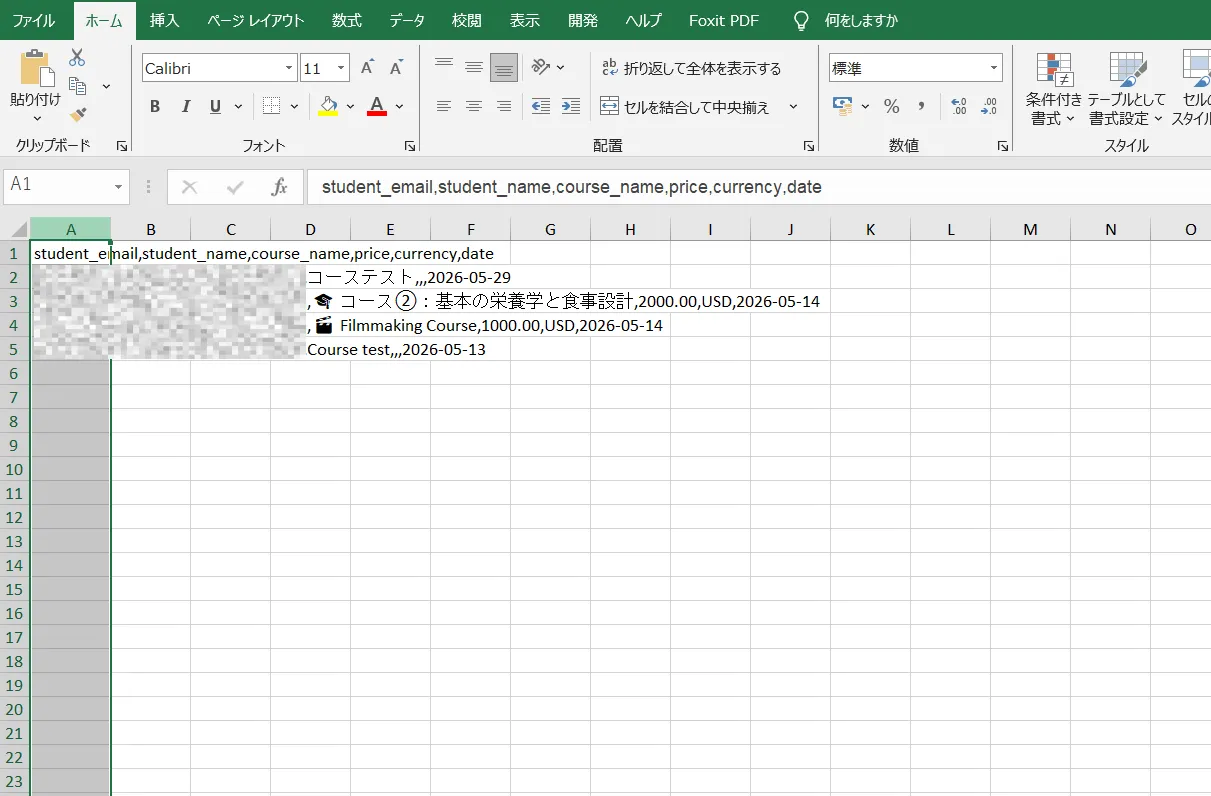This screenshot has height=796, width=1211.
Task: Open the borders dropdown arrow
Action: click(x=294, y=107)
